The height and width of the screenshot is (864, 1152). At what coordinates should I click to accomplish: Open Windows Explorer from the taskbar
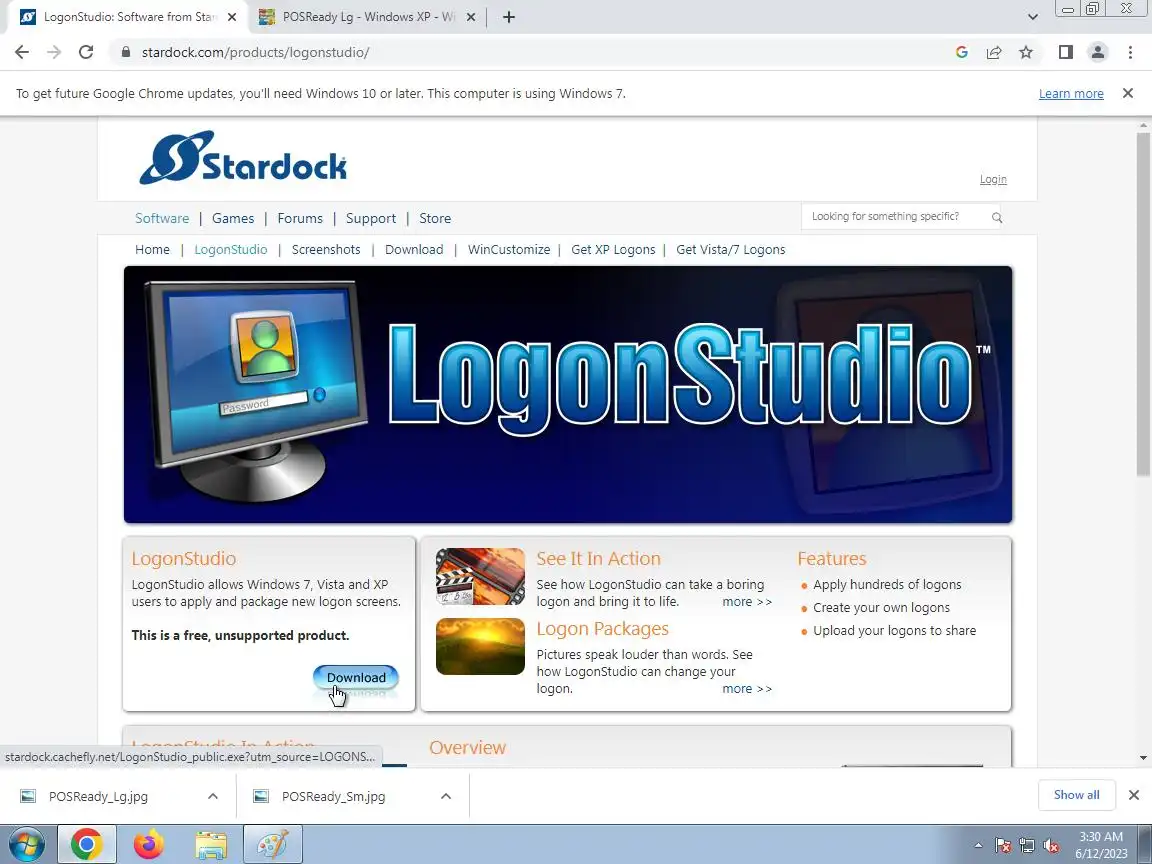tap(211, 845)
